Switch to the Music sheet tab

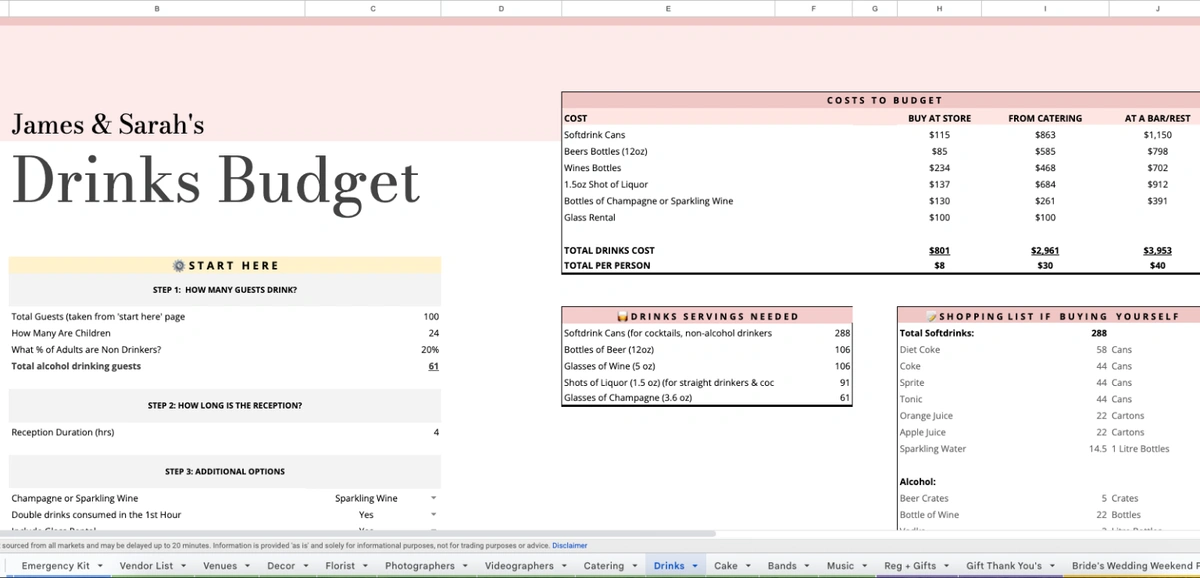[840, 564]
